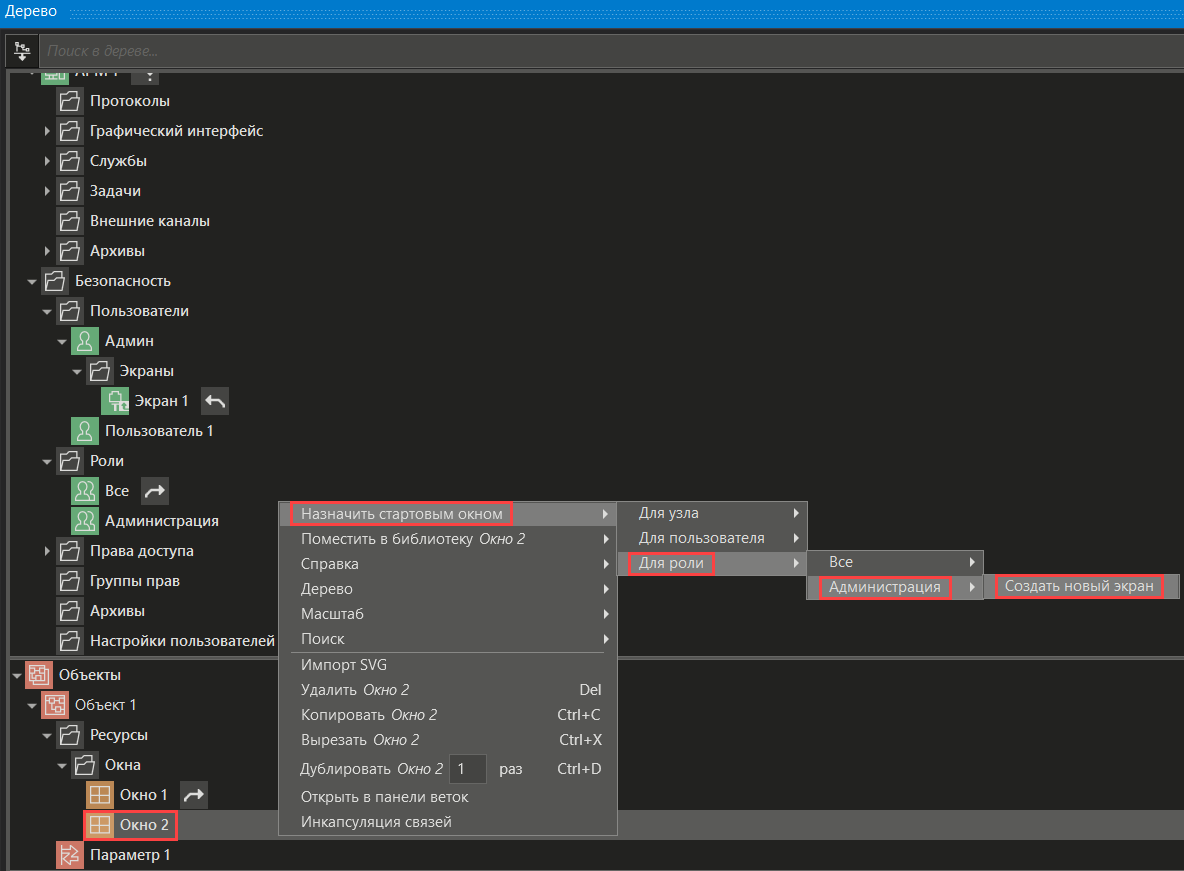Click the Администрация role group icon
Image resolution: width=1184 pixels, height=871 pixels.
point(84,521)
